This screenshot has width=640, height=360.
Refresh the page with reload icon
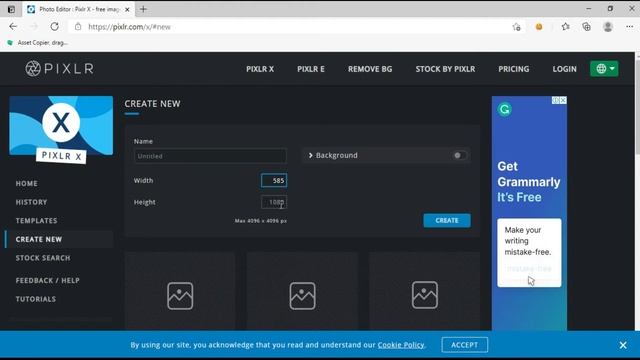click(54, 27)
